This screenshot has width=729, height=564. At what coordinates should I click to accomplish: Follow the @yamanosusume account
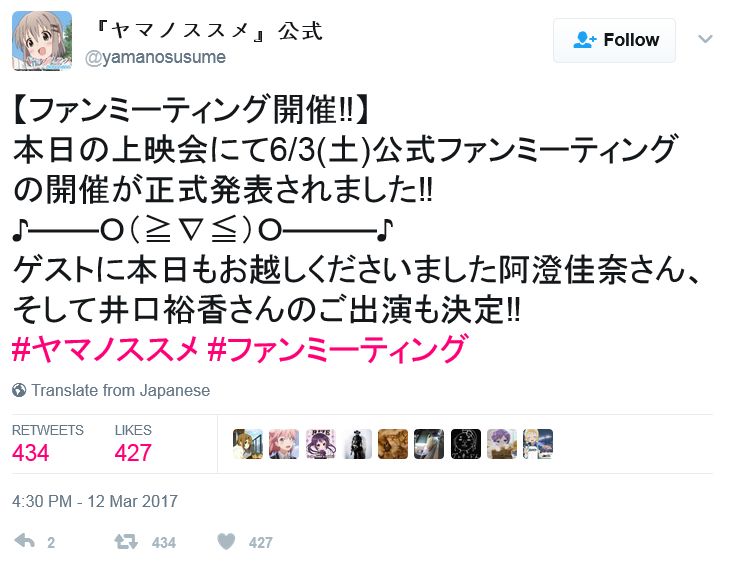(614, 40)
